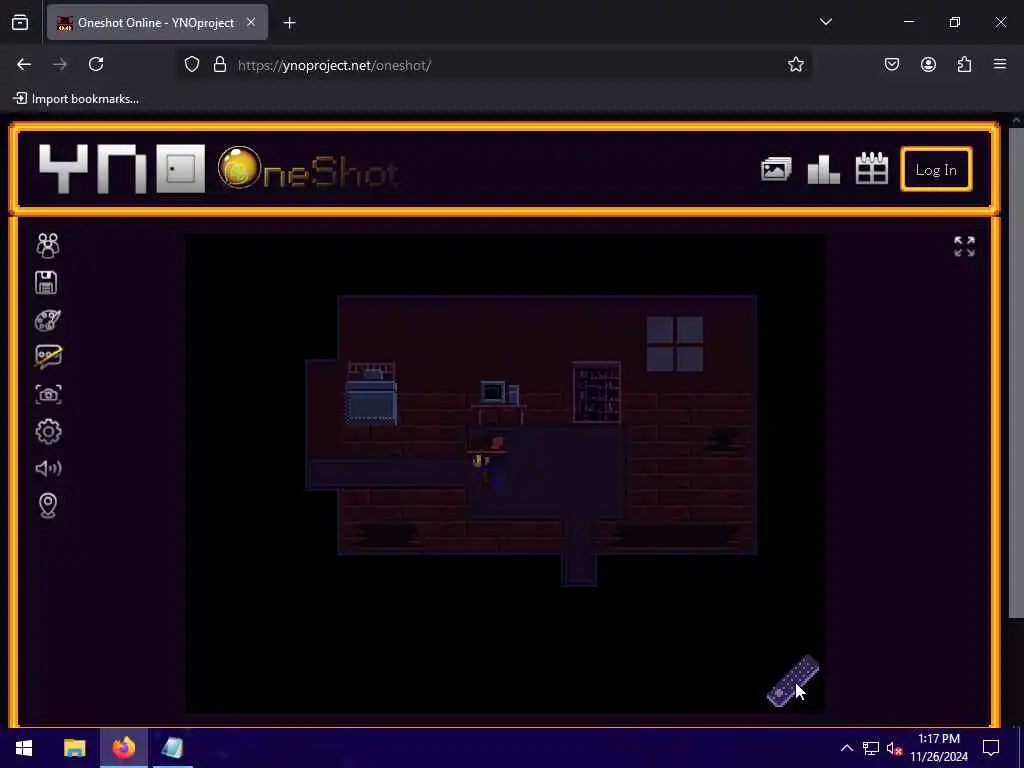Click the muted volume tray icon
Screen dimensions: 1024x768
(x=894, y=748)
